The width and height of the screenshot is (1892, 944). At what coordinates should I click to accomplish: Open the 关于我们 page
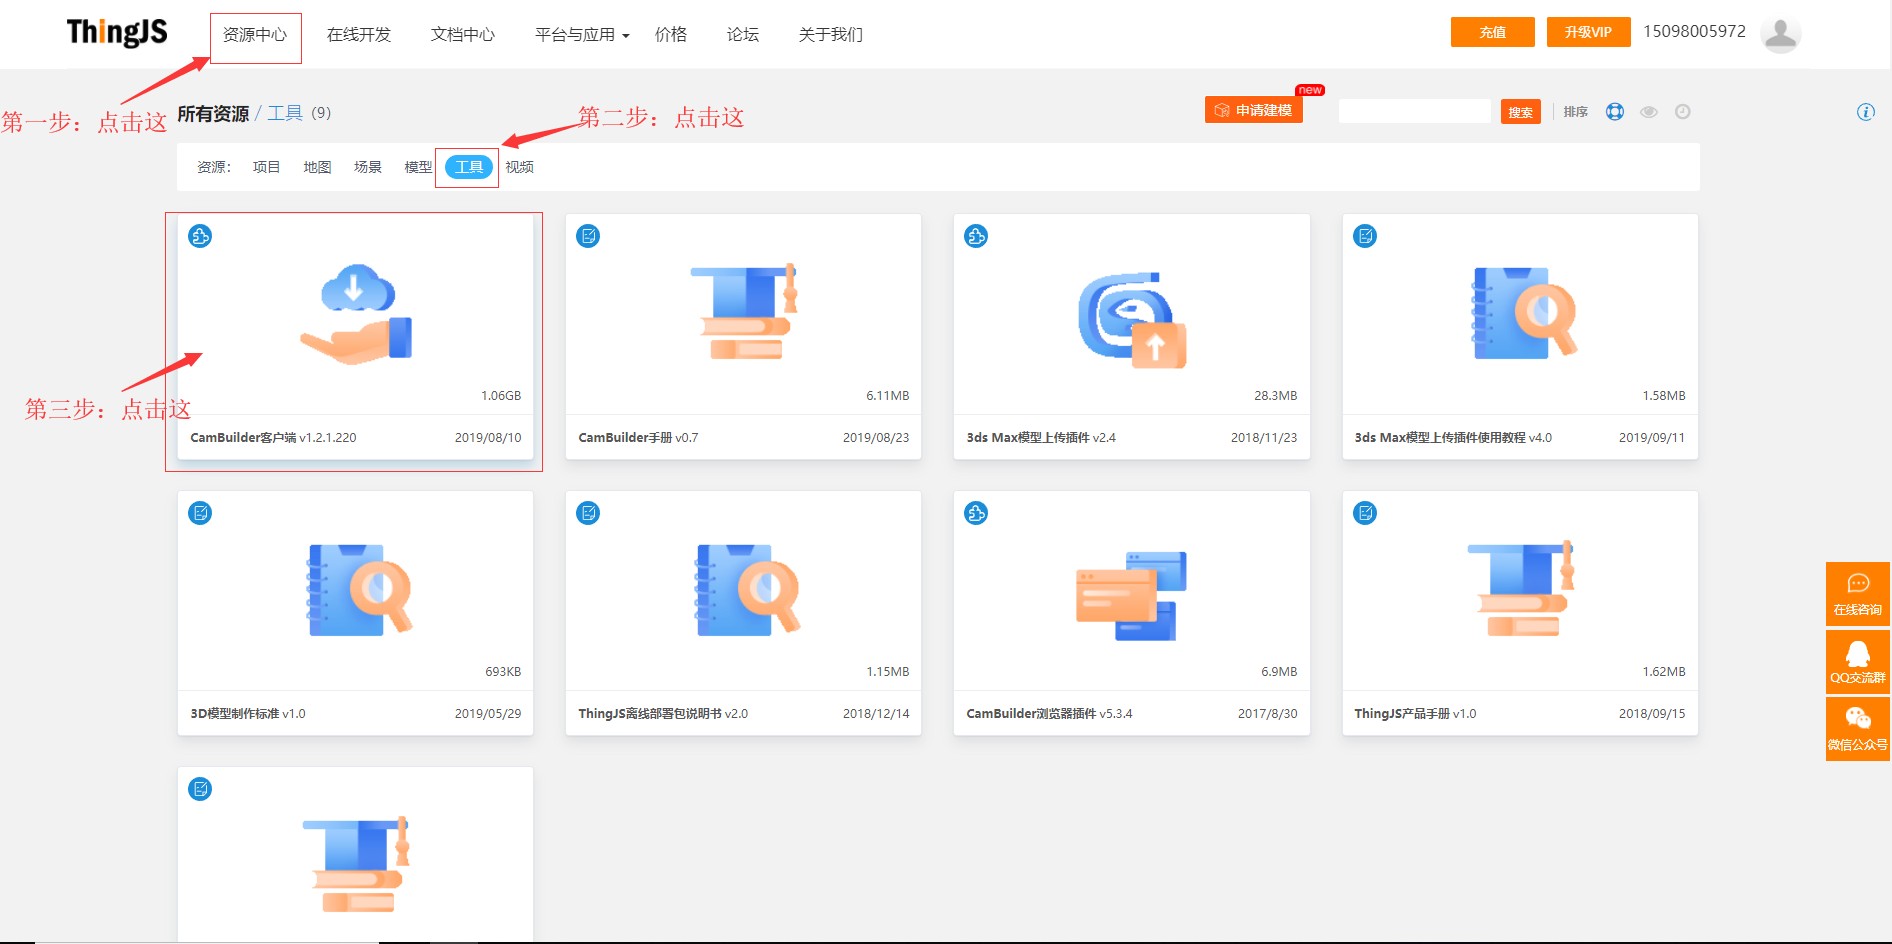[x=831, y=35]
